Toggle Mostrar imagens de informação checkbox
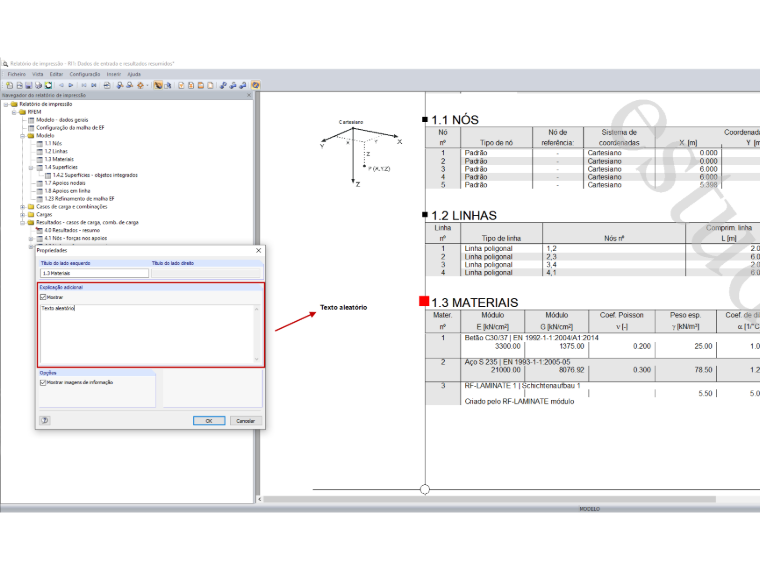 pos(43,382)
